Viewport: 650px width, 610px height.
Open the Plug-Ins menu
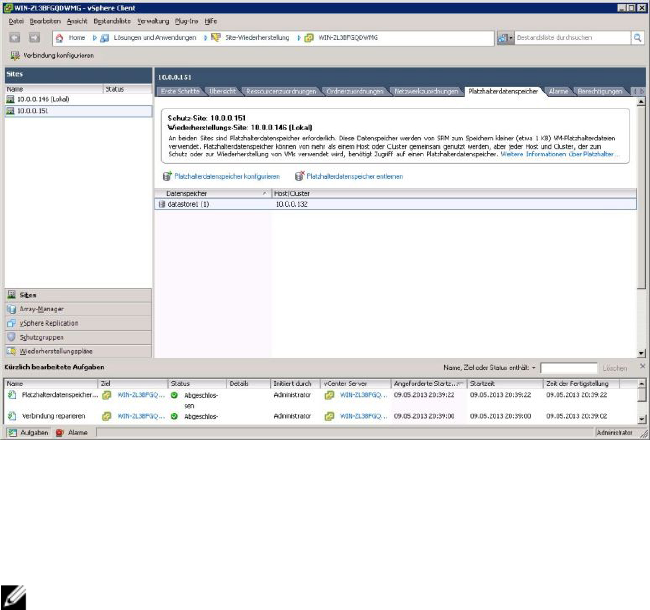coord(187,21)
